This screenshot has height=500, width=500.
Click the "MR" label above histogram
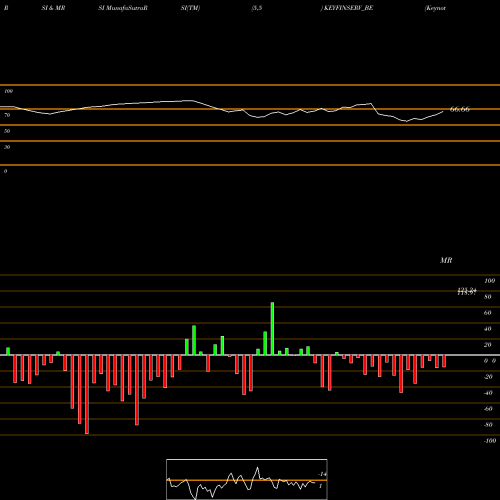[446, 260]
